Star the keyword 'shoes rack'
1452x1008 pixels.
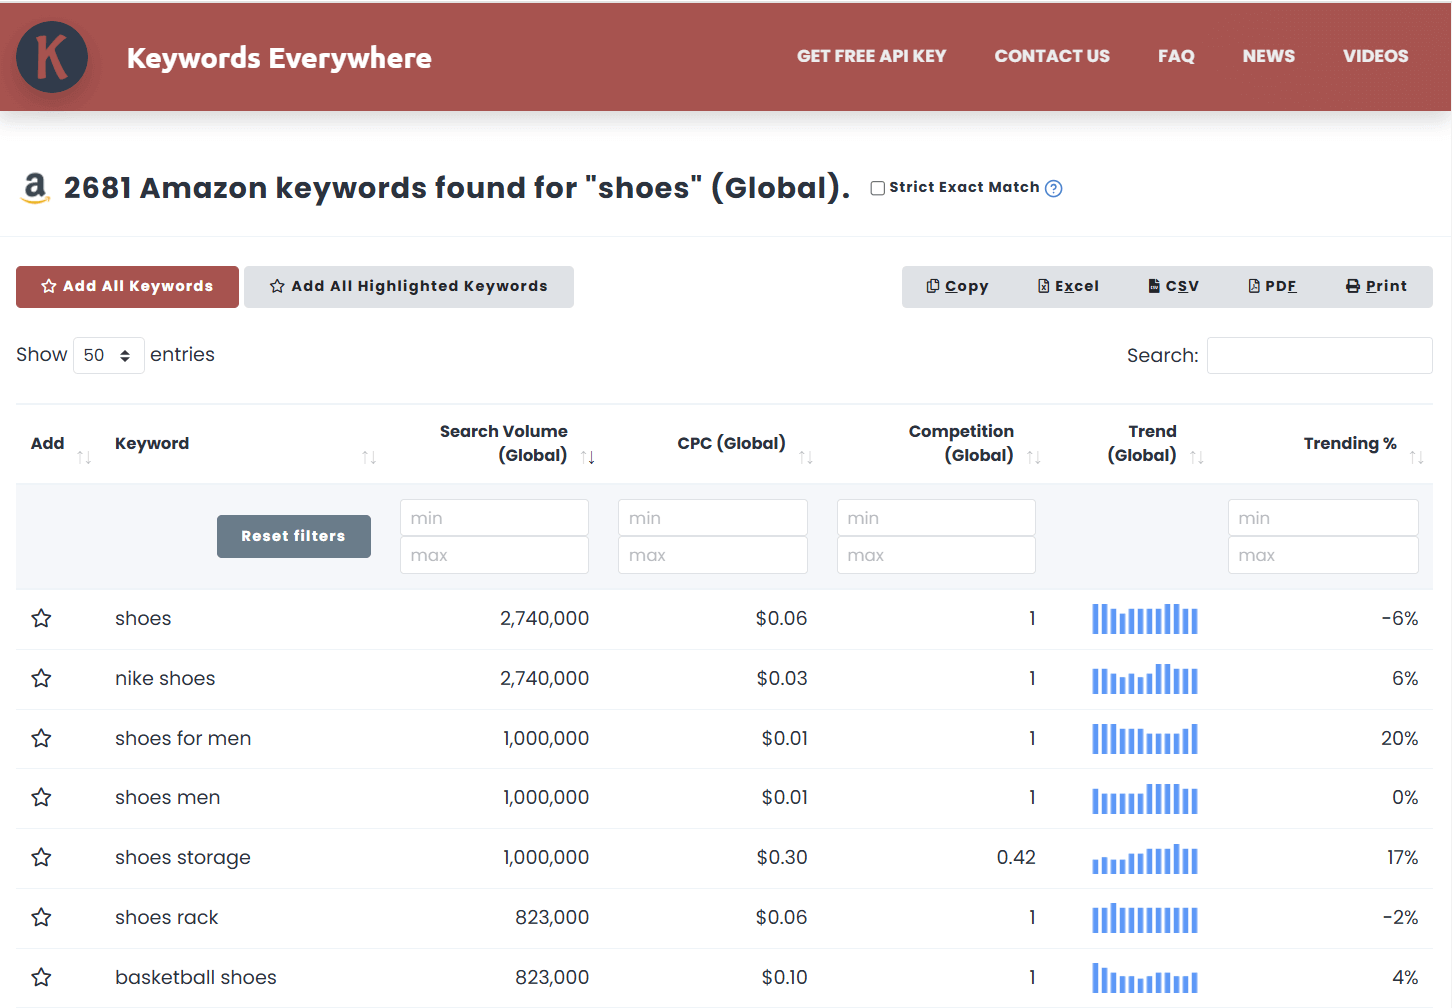41,917
